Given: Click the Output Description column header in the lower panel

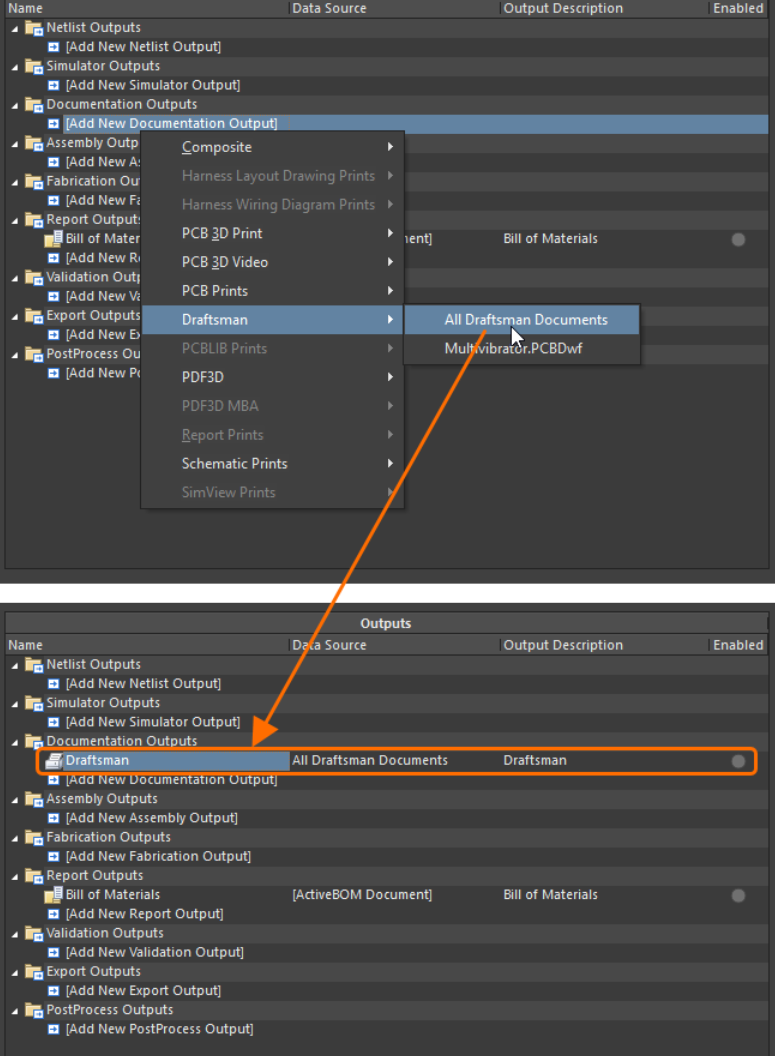Looking at the screenshot, I should (563, 645).
